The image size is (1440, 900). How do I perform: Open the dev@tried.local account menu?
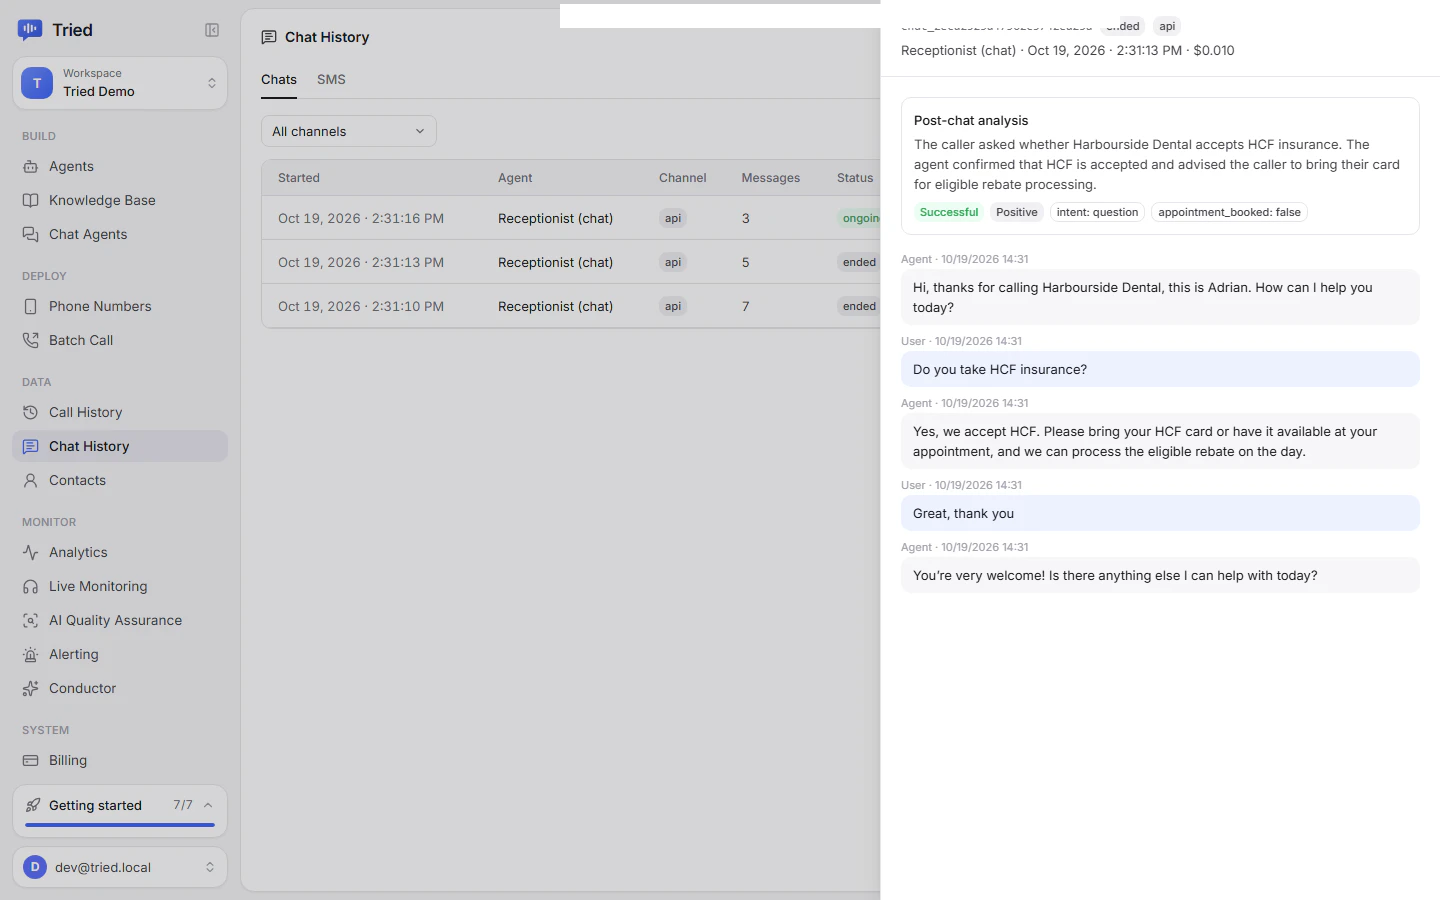[x=120, y=867]
